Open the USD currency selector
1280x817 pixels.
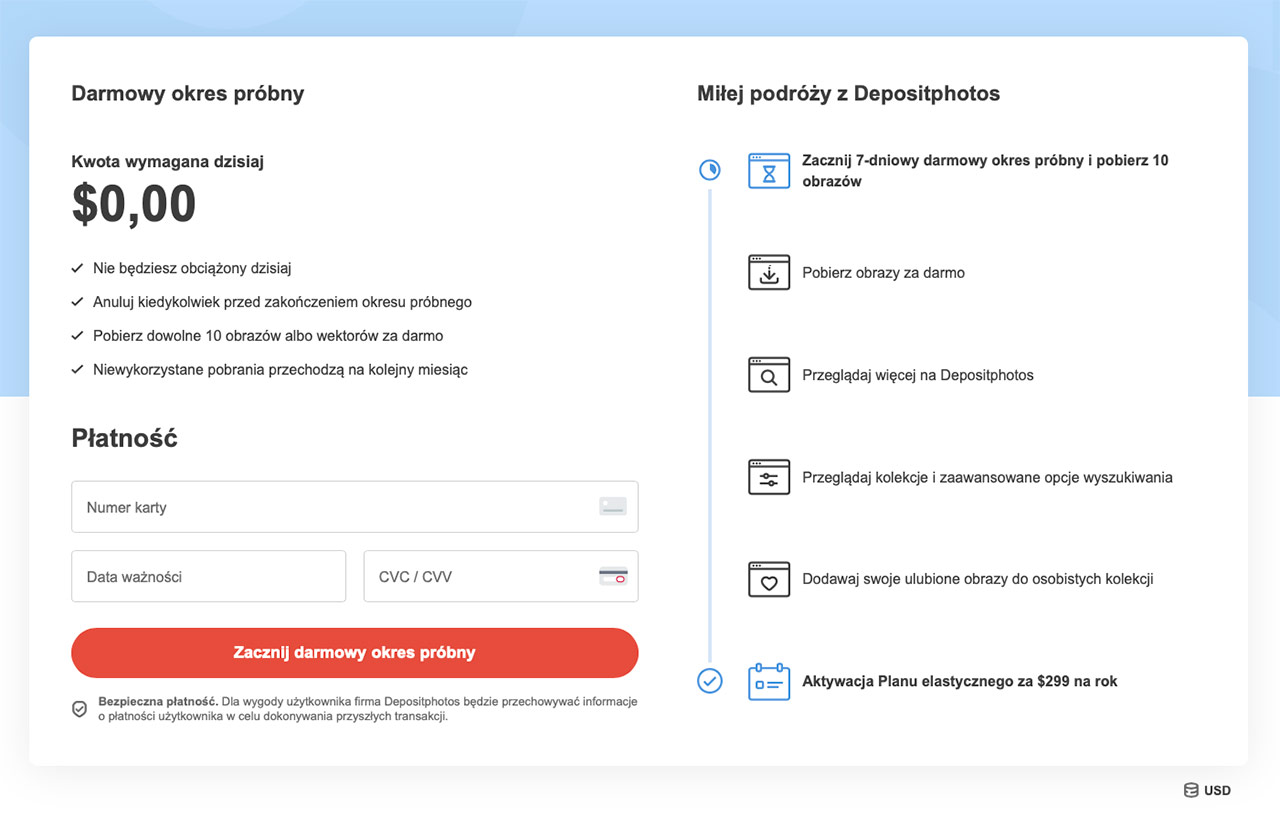click(1207, 790)
